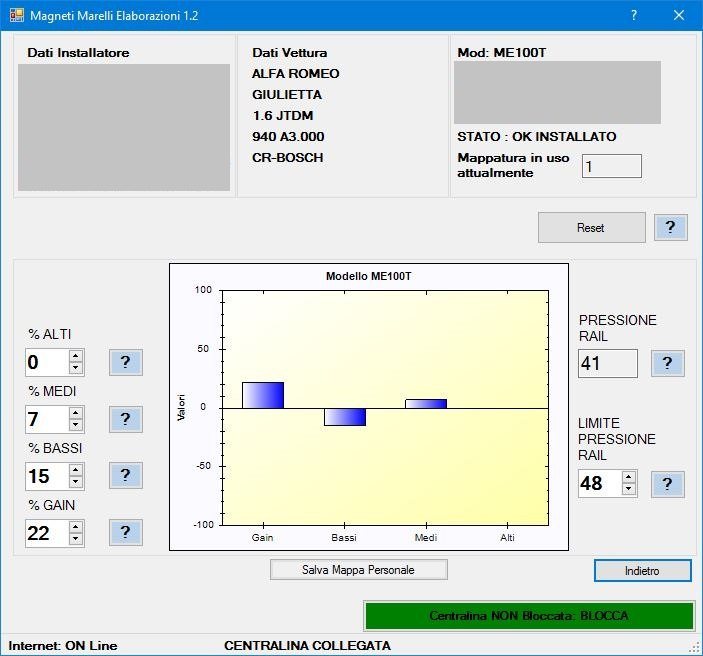This screenshot has width=703, height=656.
Task: Increase the % ALTI value
Action: coord(76,356)
